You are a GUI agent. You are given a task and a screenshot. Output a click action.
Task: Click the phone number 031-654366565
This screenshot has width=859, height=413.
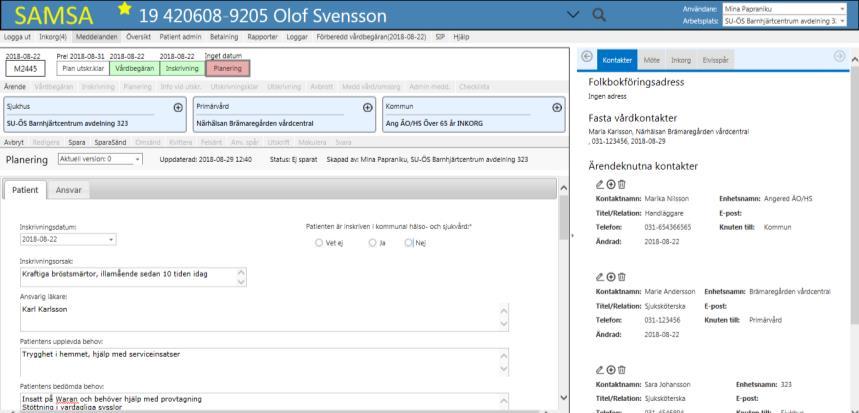(x=668, y=227)
